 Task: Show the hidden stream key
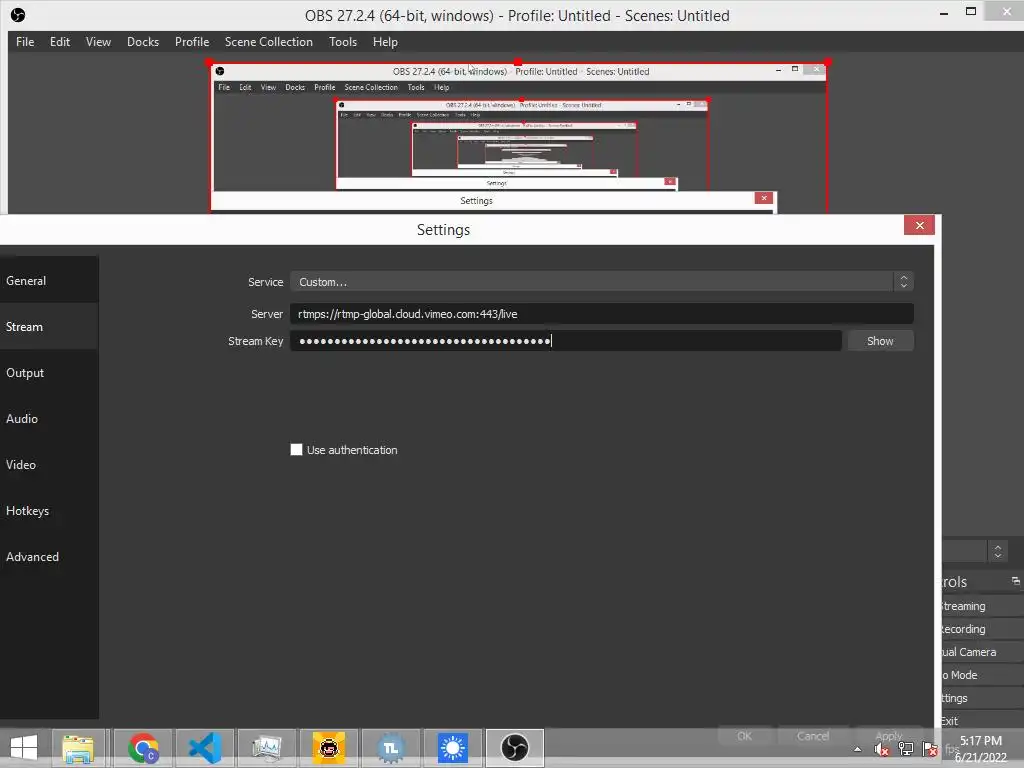coord(880,341)
